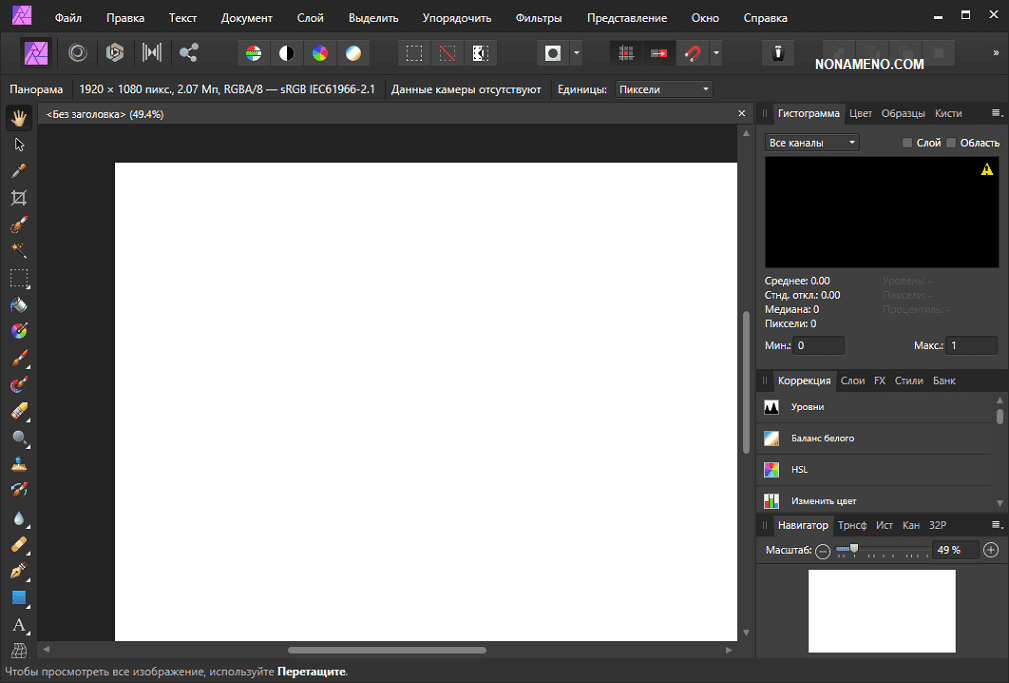This screenshot has width=1009, height=683.
Task: Select the rectangular Marquee selection tool
Action: (x=19, y=277)
